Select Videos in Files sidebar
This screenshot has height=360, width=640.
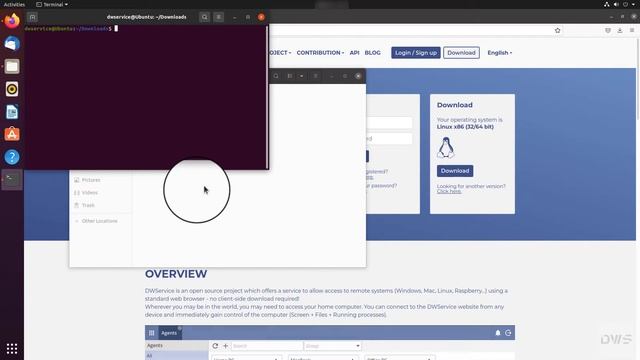pos(89,192)
